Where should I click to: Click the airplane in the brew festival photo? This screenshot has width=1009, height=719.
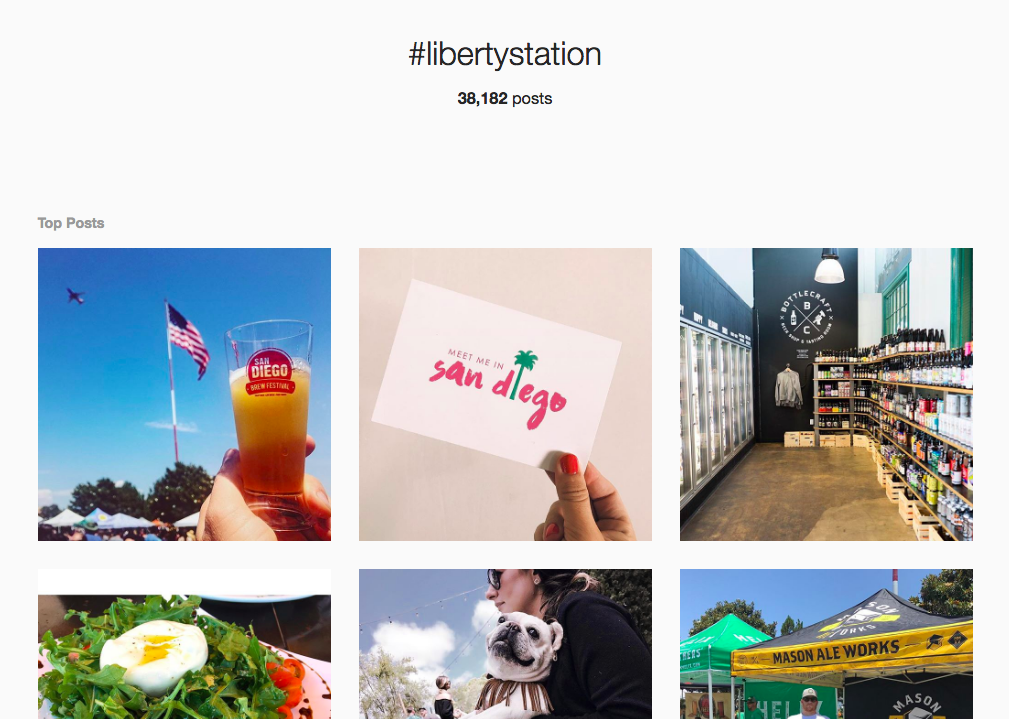click(75, 295)
